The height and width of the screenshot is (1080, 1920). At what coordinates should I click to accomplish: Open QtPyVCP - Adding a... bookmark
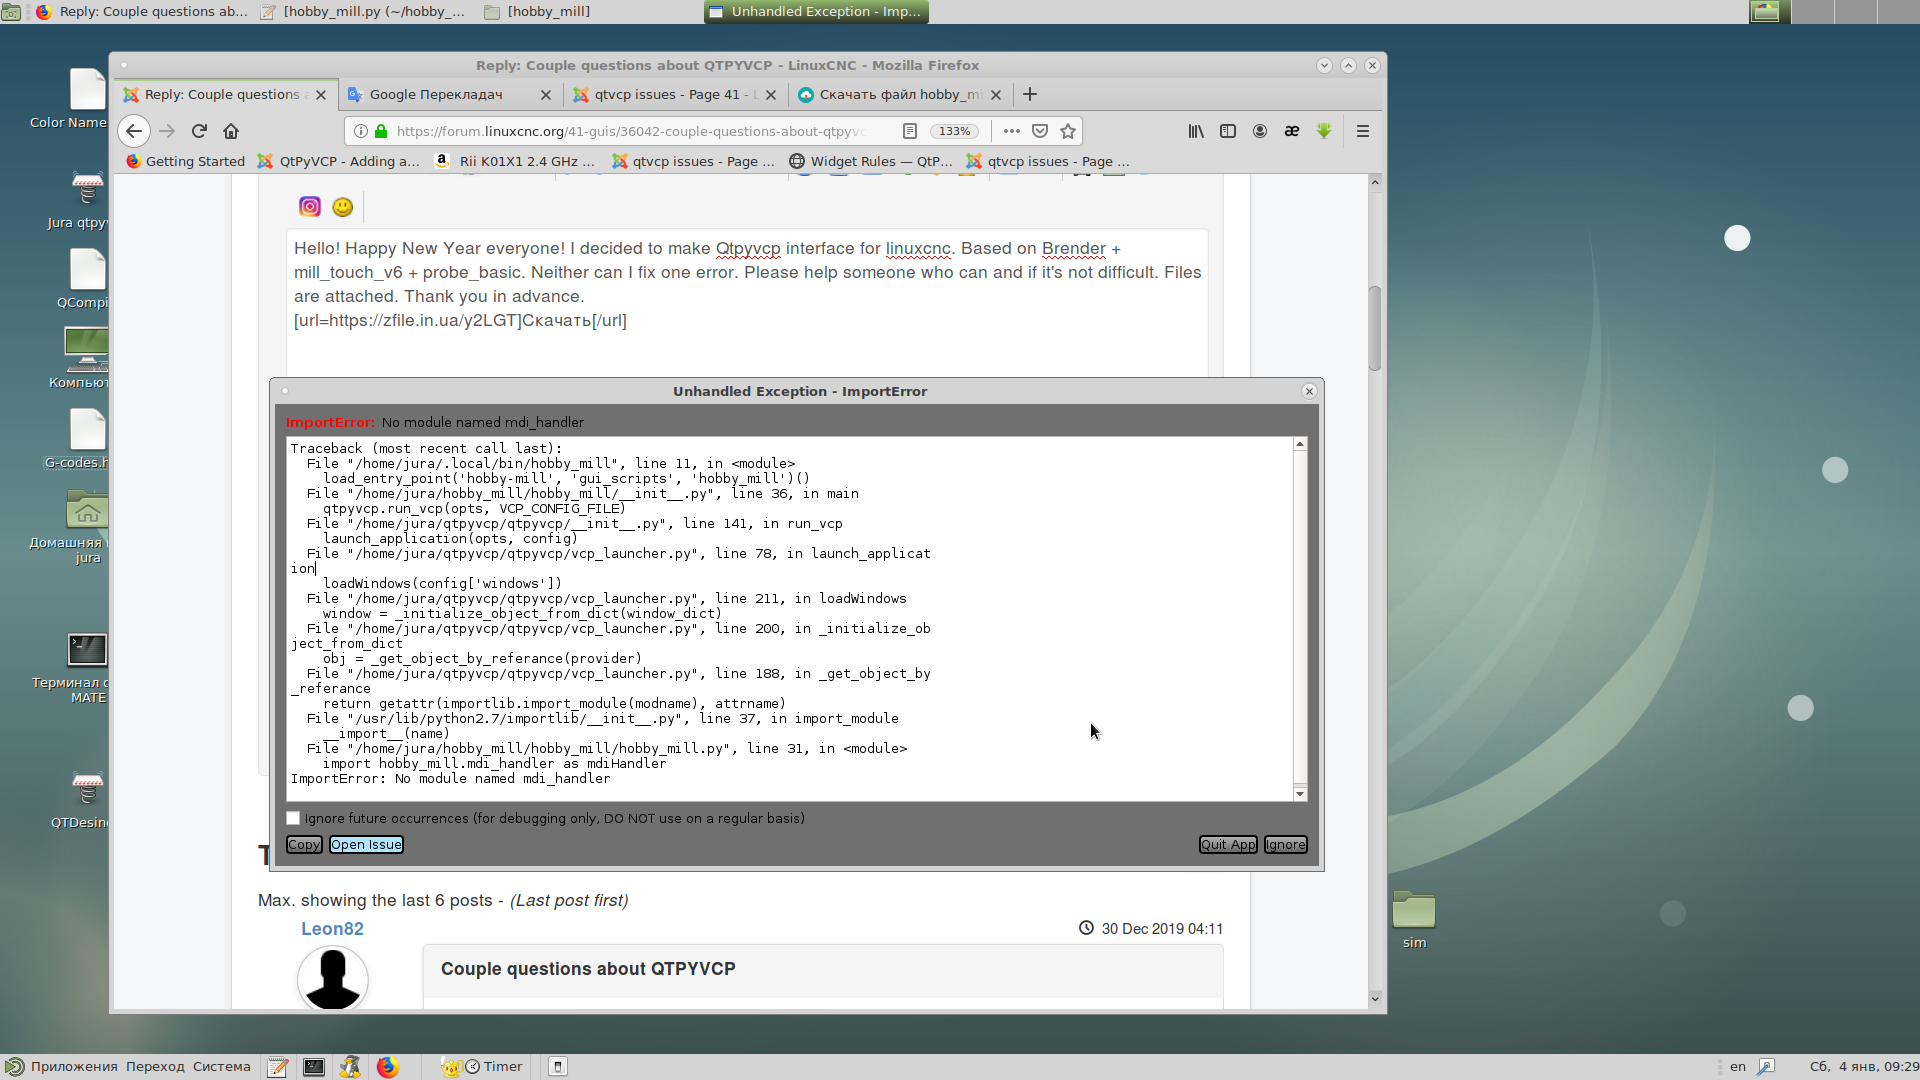pos(339,161)
